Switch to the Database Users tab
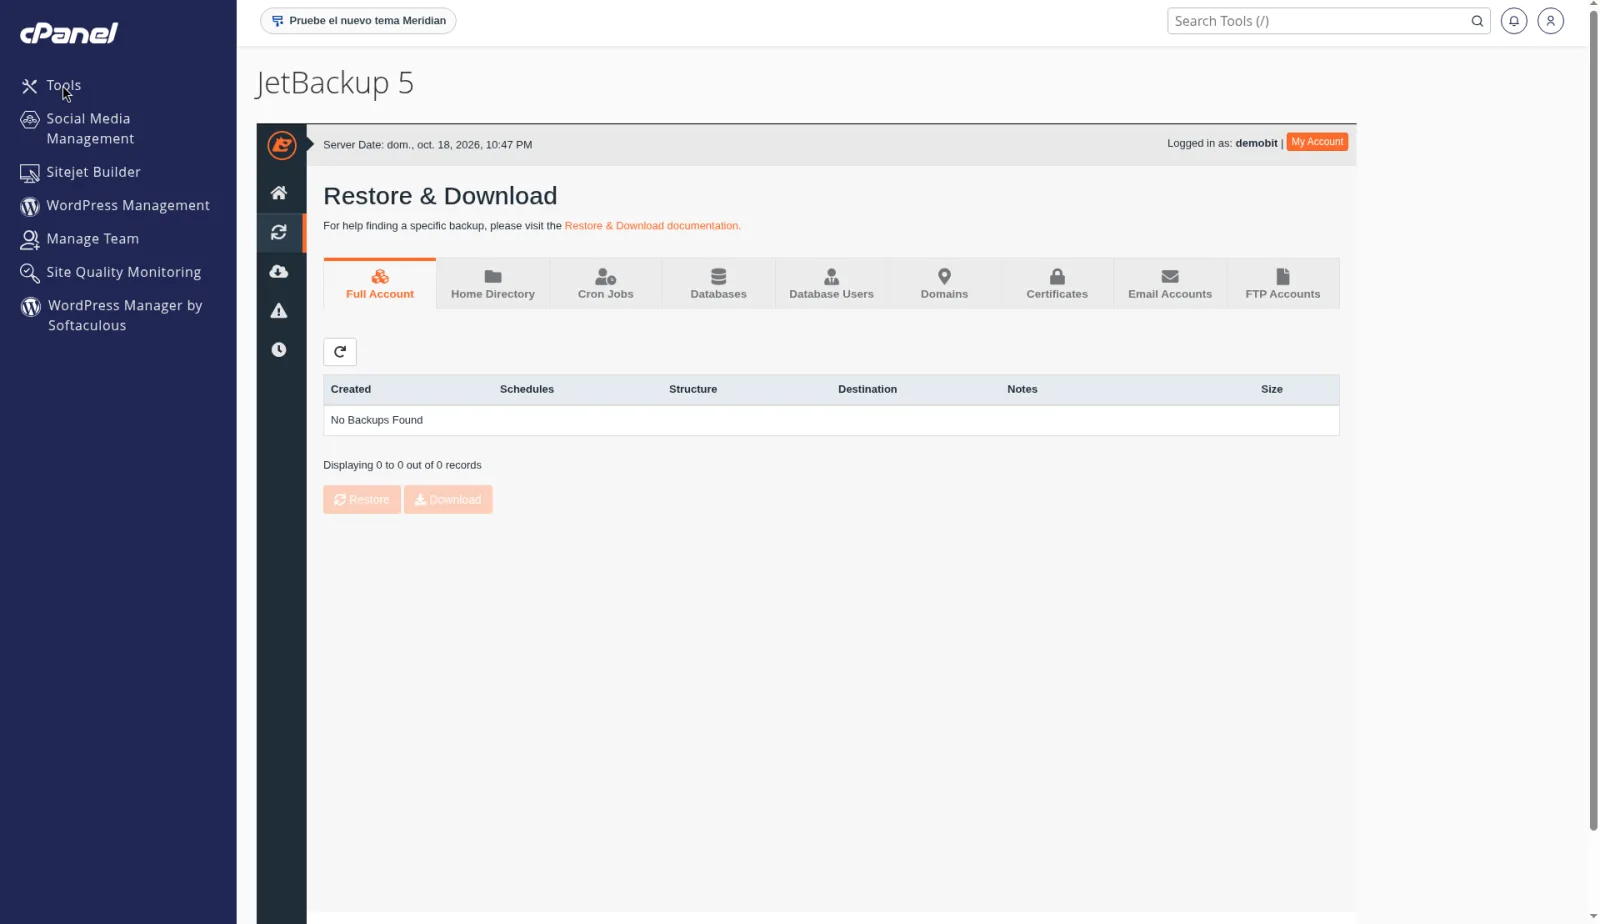Image resolution: width=1600 pixels, height=924 pixels. click(x=831, y=284)
